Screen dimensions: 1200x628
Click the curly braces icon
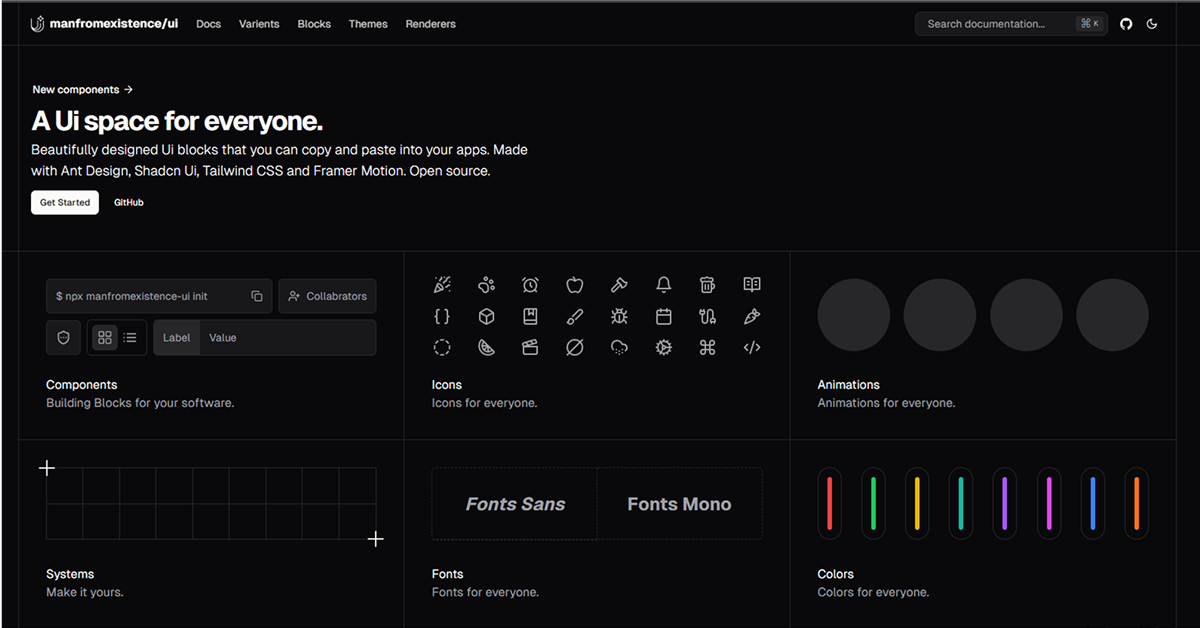point(442,316)
